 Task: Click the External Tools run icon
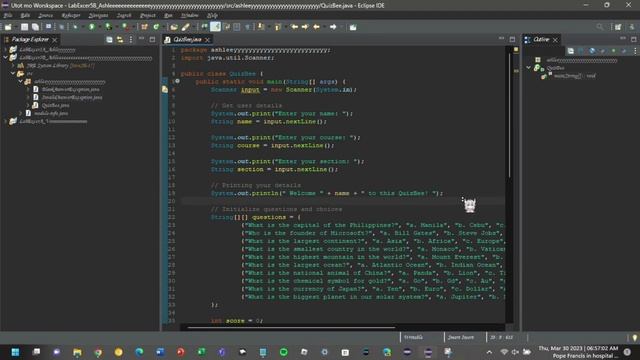[x=125, y=27]
